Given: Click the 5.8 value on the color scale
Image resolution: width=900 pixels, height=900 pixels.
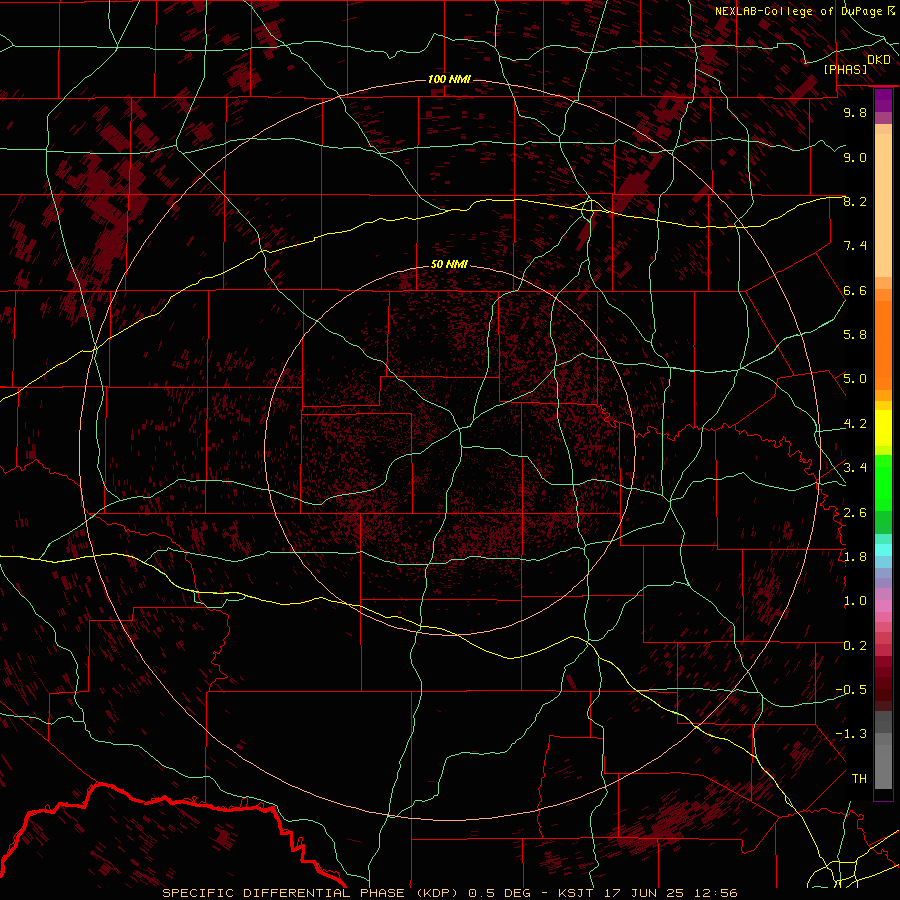Looking at the screenshot, I should click(x=855, y=335).
